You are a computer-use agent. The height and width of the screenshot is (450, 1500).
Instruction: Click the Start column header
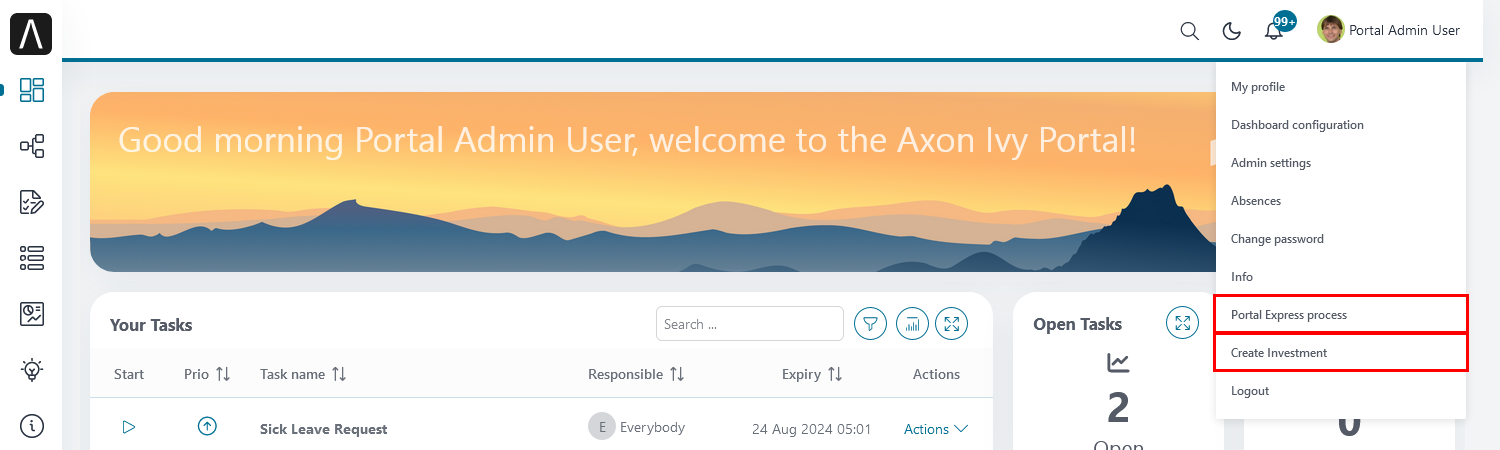pyautogui.click(x=129, y=374)
